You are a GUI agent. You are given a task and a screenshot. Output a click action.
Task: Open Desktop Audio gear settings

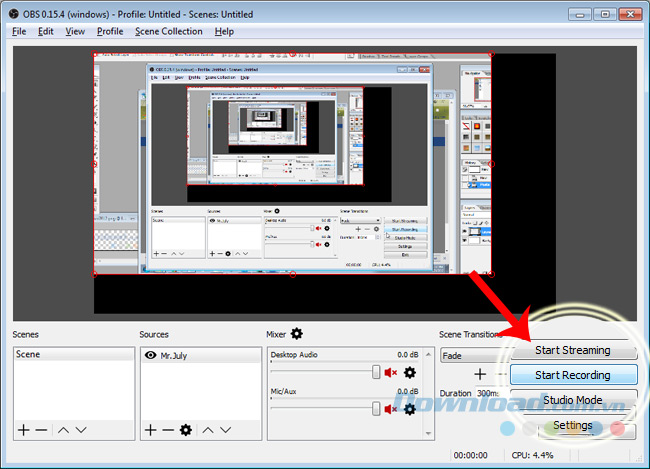click(x=410, y=373)
